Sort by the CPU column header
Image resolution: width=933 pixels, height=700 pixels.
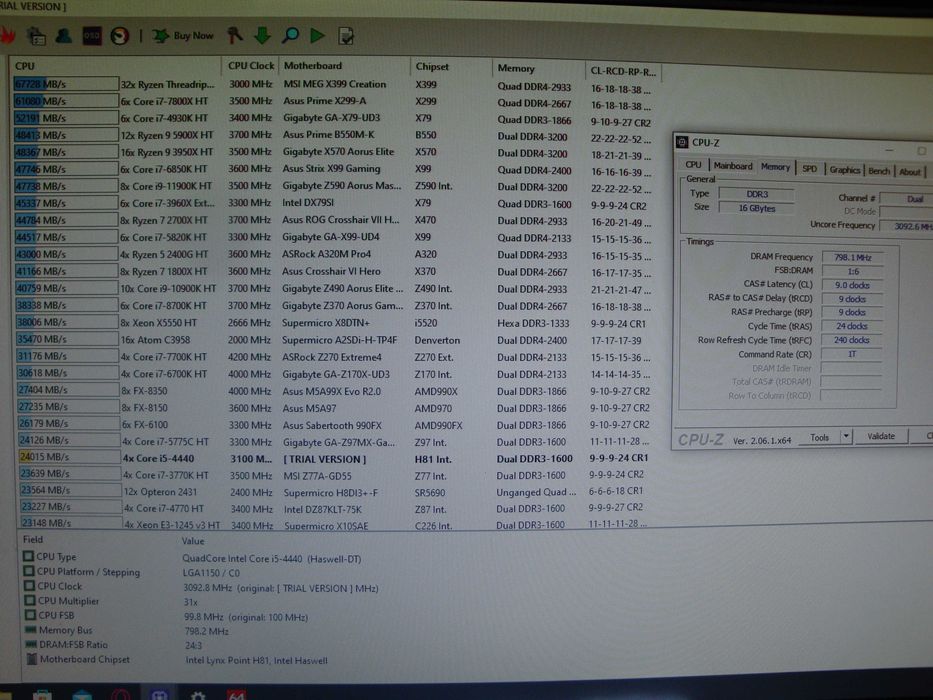coord(116,66)
